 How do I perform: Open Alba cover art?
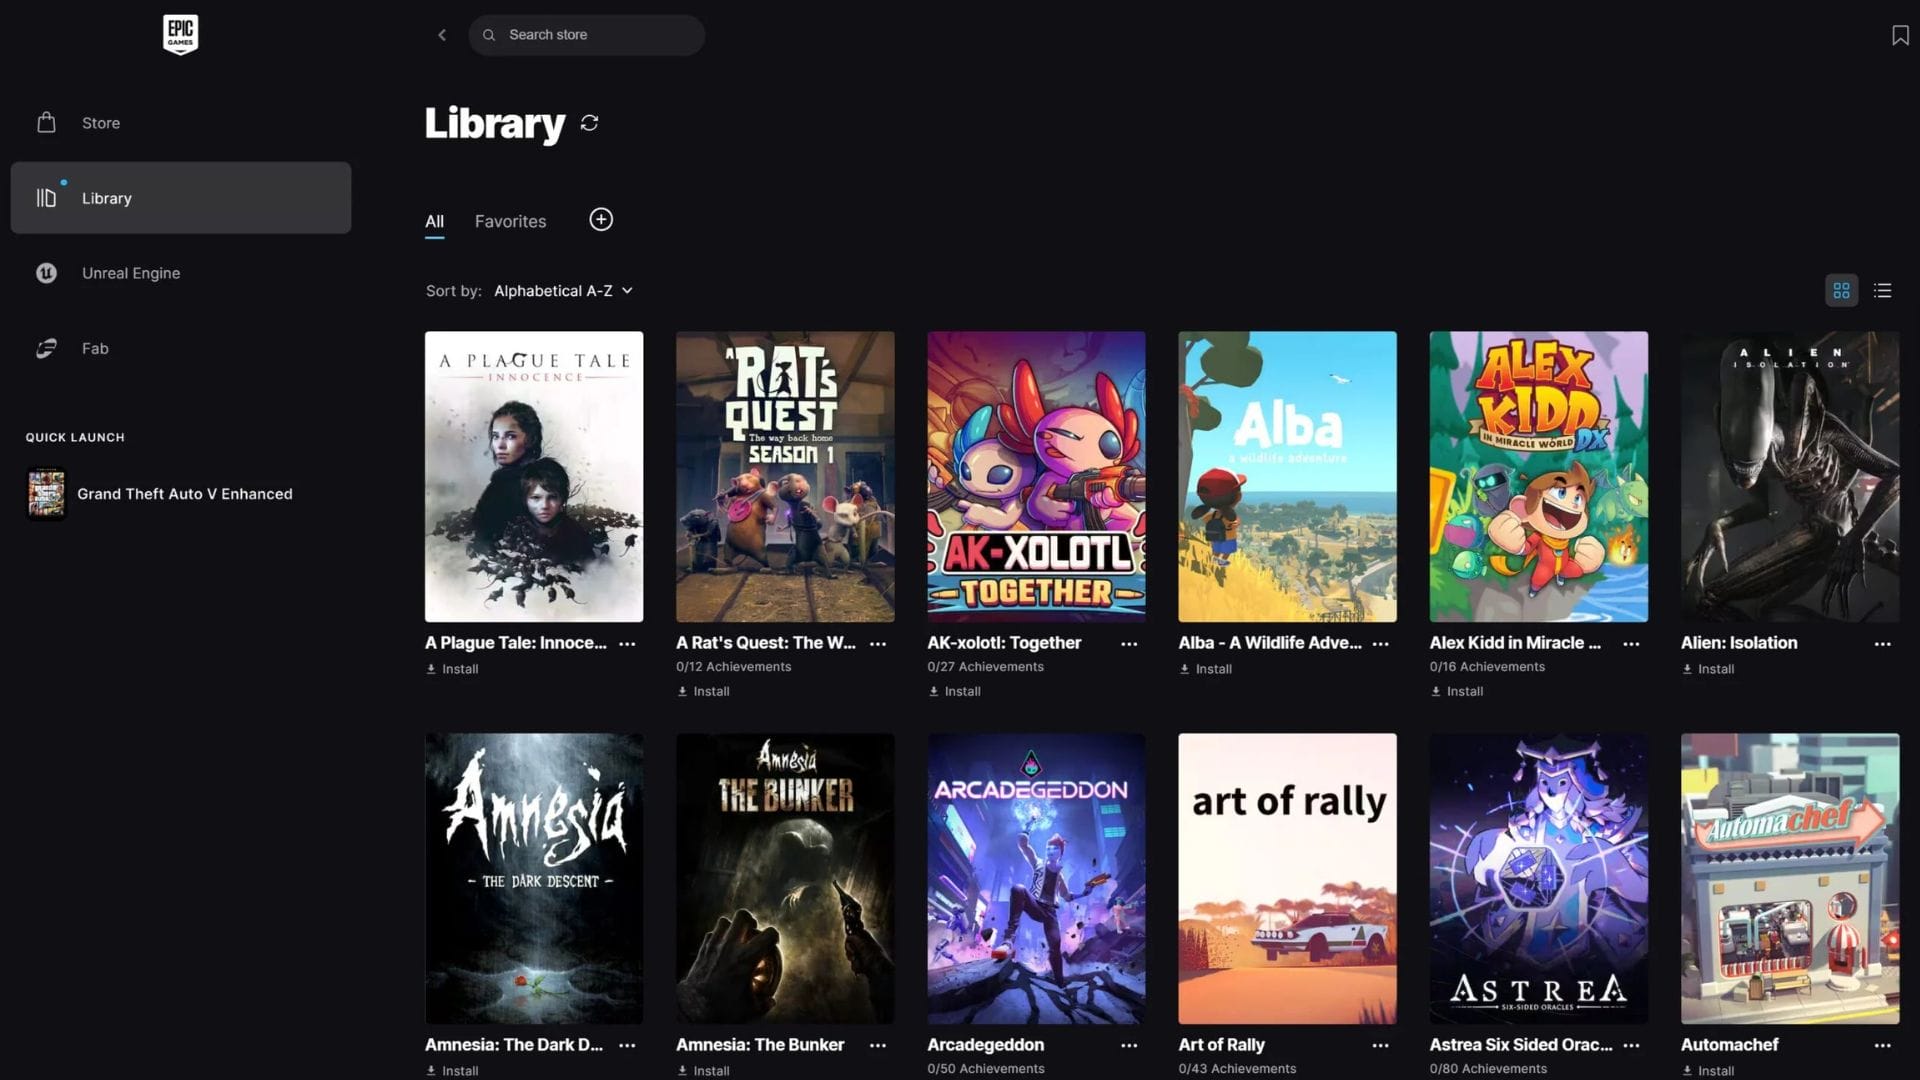(1287, 476)
